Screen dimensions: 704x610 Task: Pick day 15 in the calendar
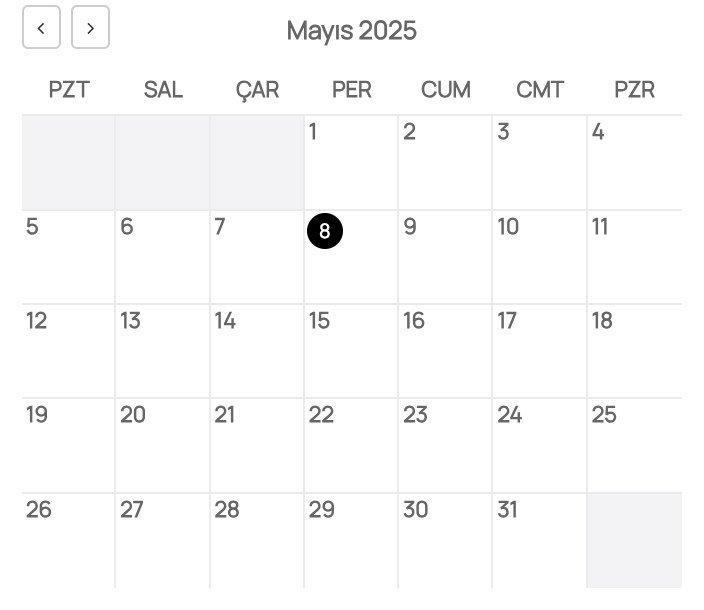click(x=350, y=351)
